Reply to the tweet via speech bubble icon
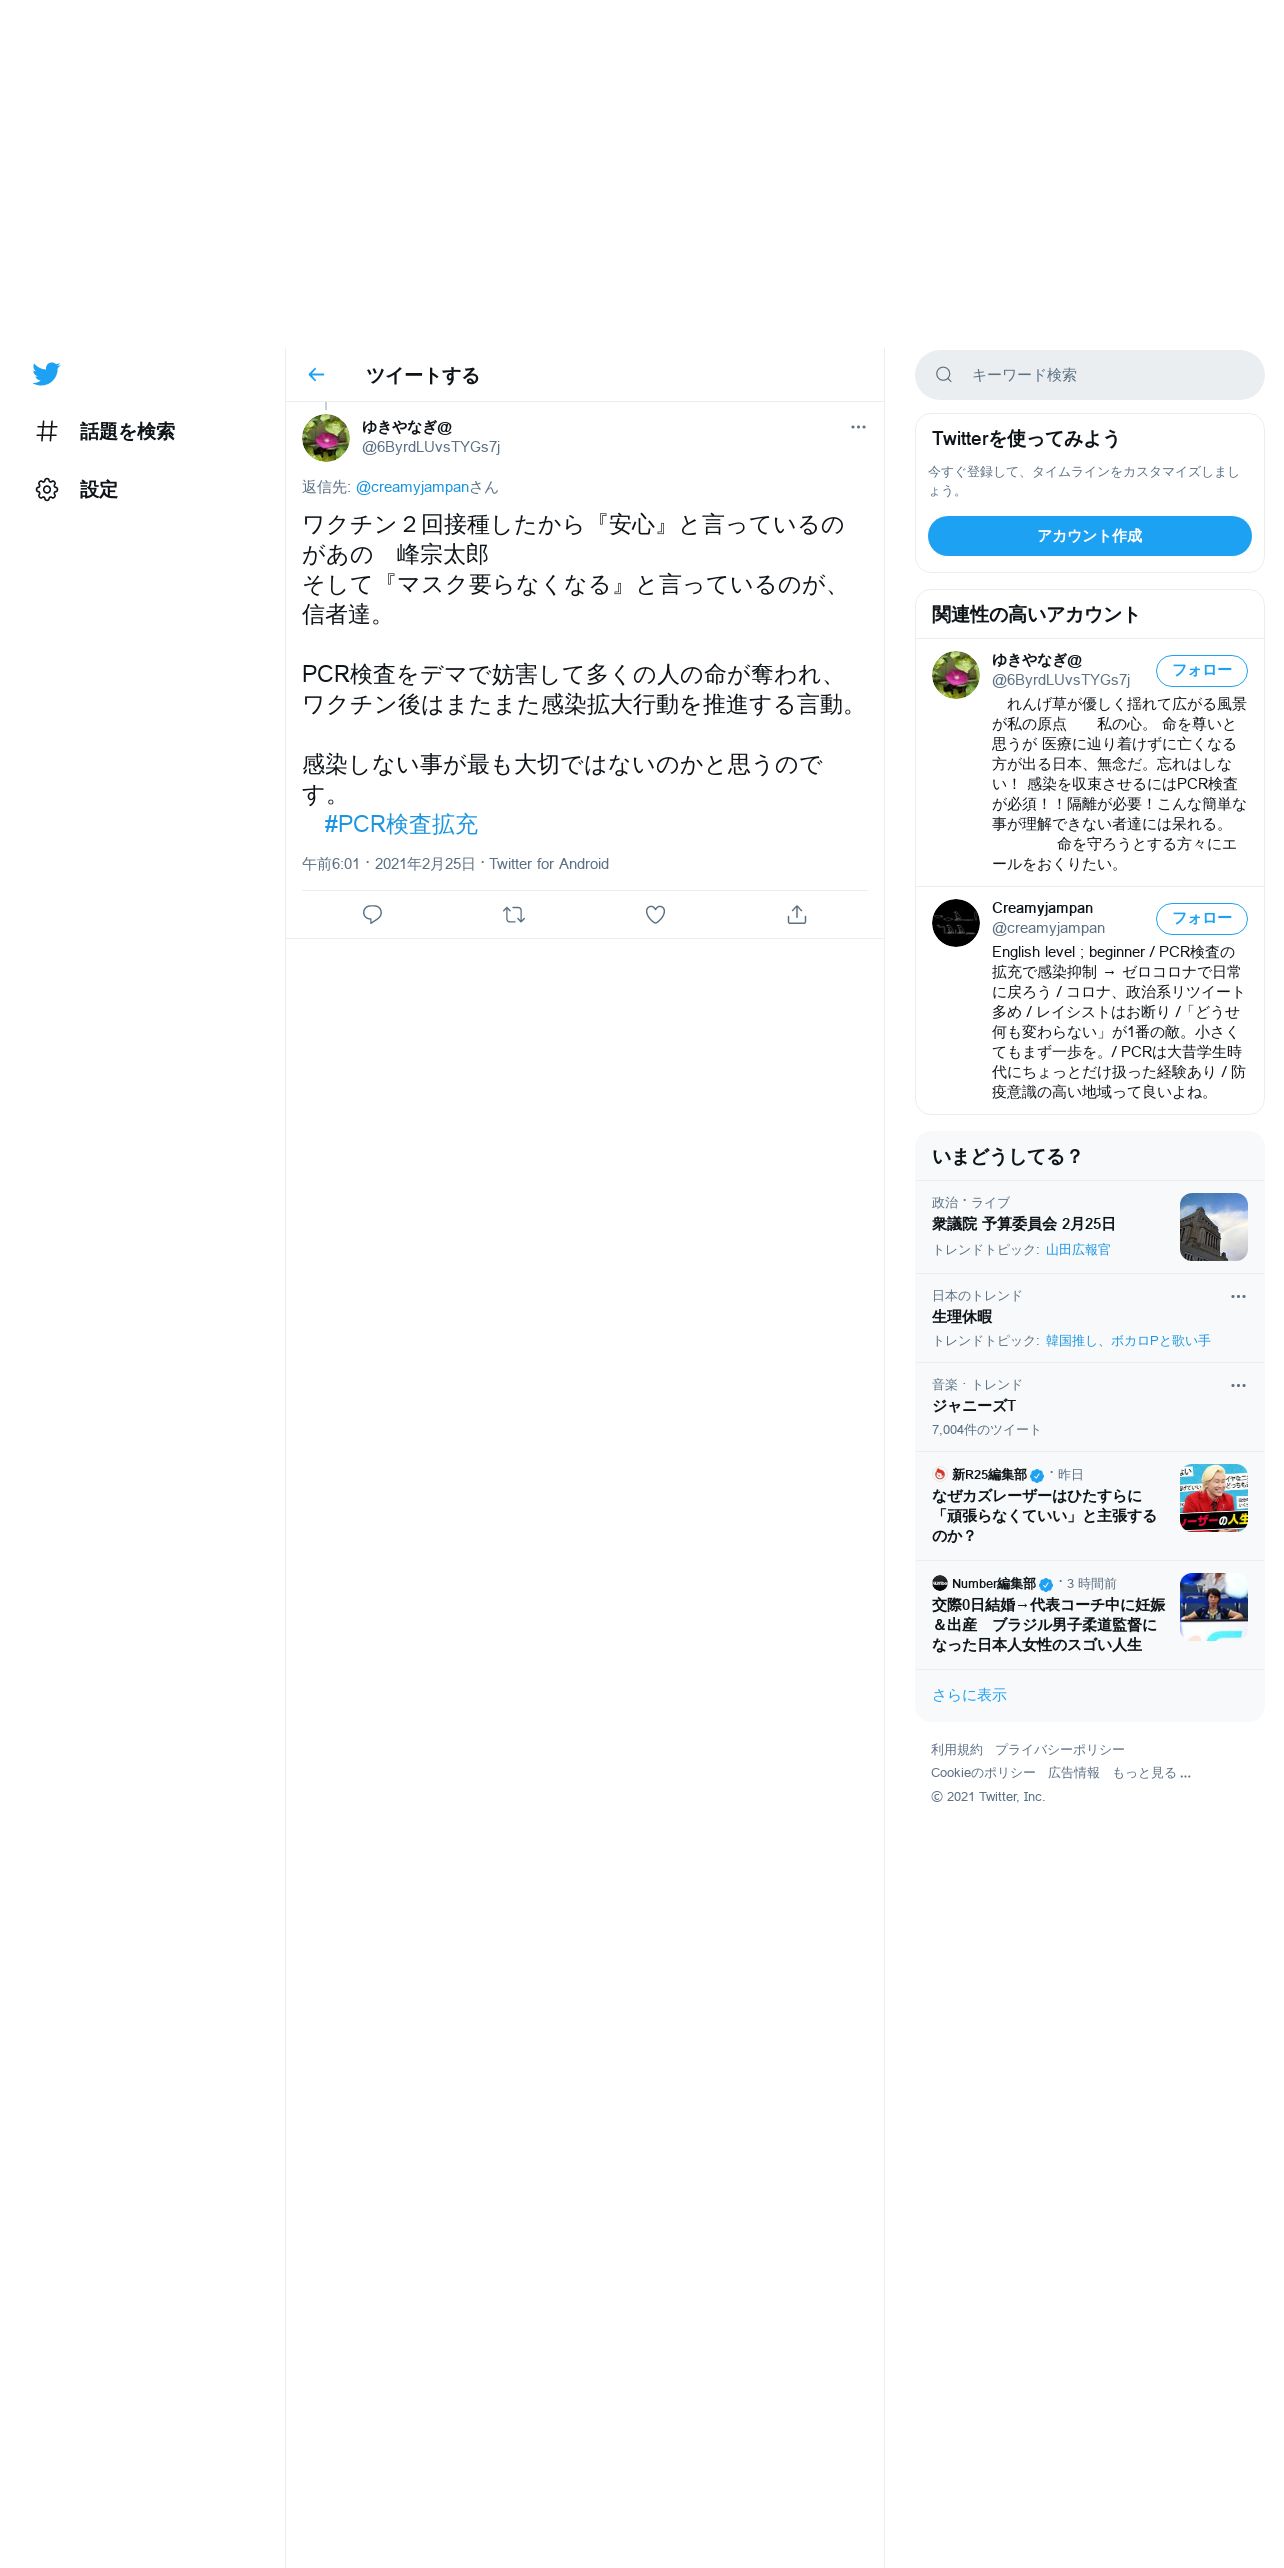The width and height of the screenshot is (1284, 2568). (372, 914)
